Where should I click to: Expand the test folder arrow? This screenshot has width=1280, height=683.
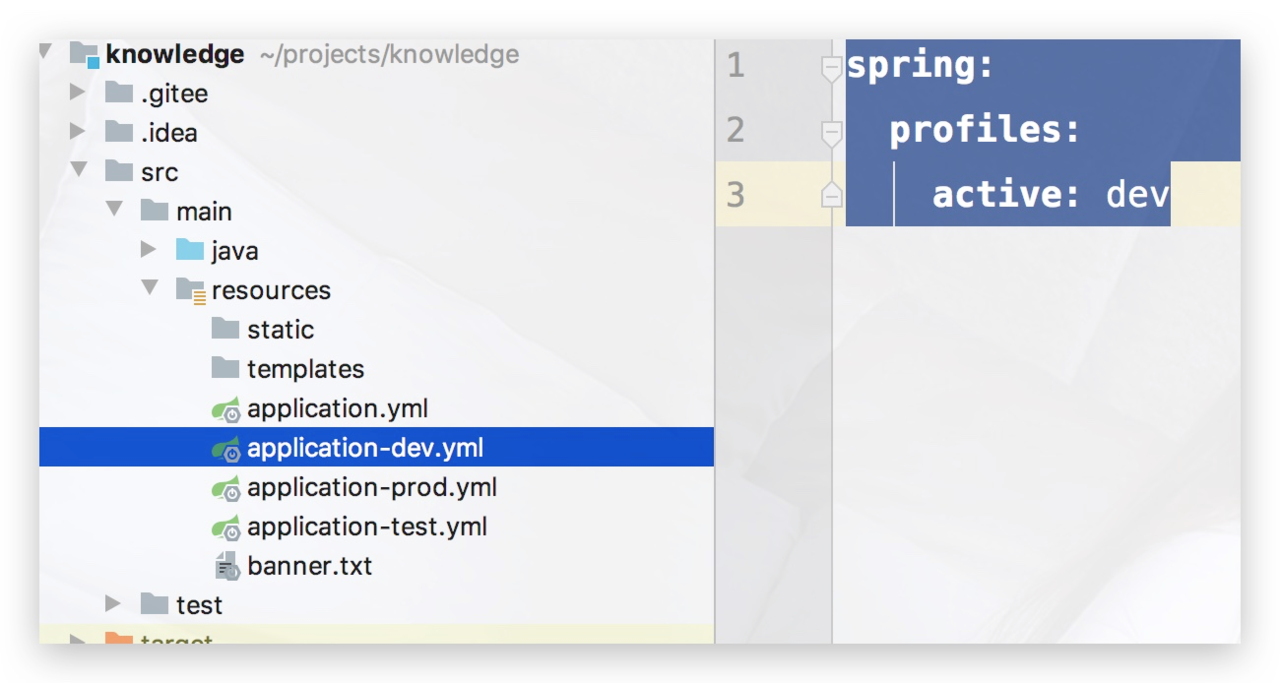[x=114, y=604]
